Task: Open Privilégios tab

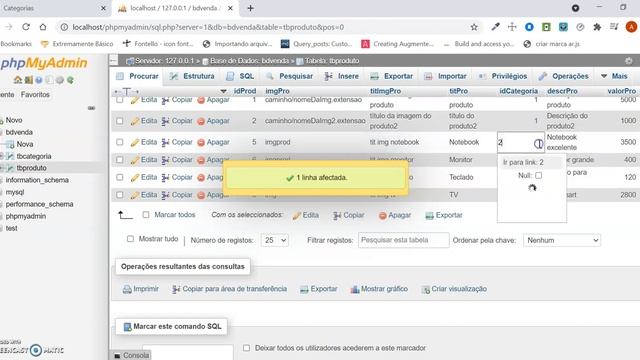Action: 503,76
